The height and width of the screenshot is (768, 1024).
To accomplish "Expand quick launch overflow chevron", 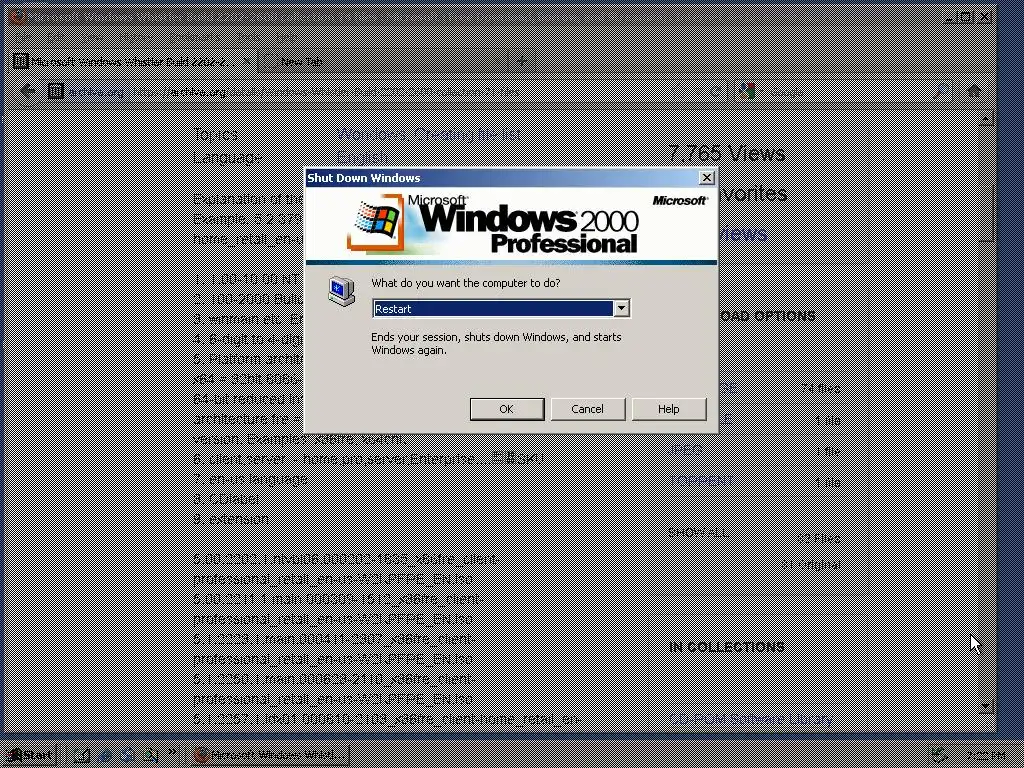I will pos(172,752).
